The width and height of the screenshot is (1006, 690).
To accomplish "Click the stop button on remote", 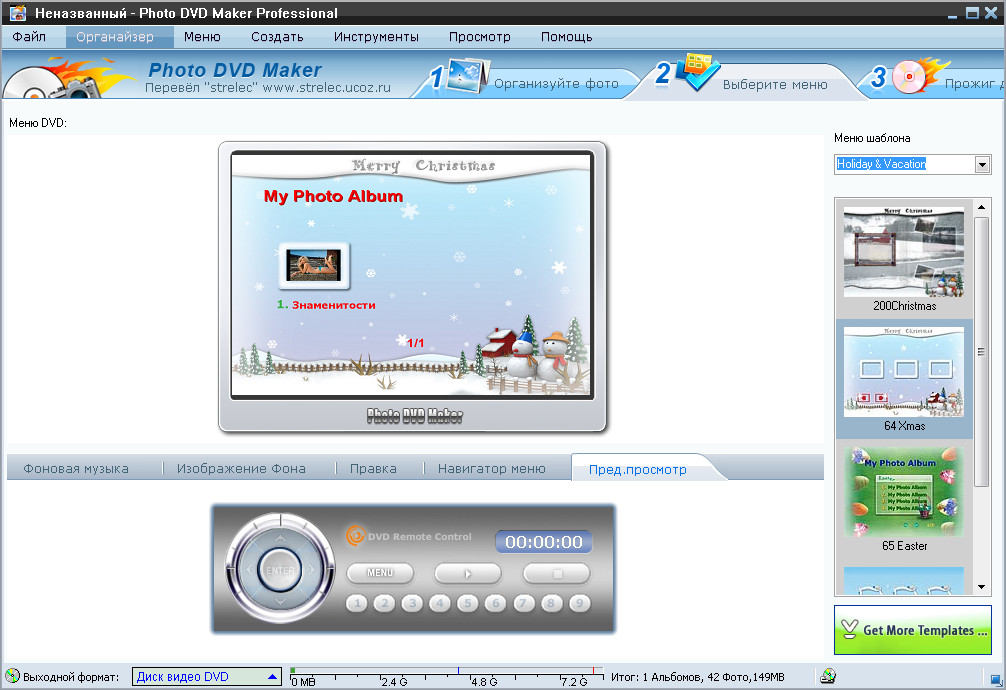I will pyautogui.click(x=556, y=573).
